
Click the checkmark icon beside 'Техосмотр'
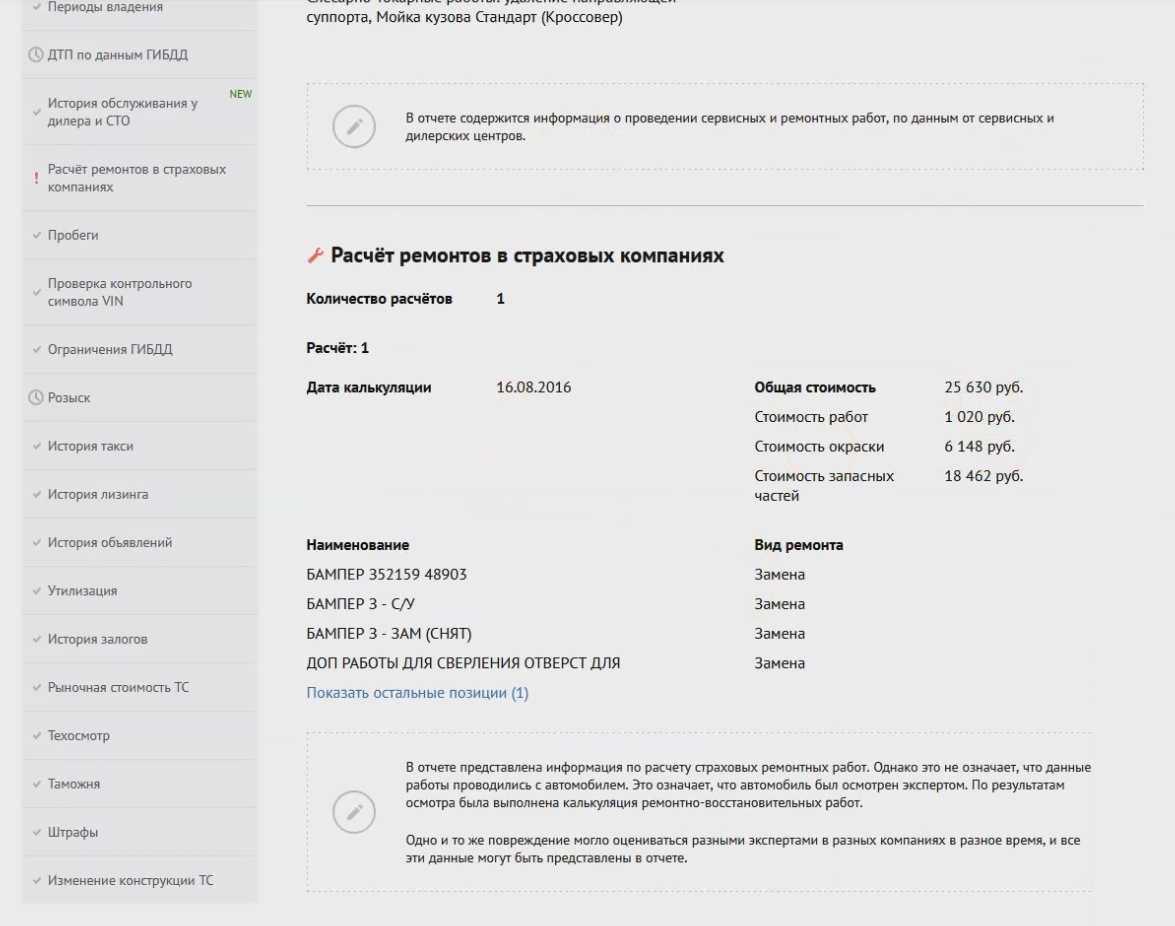tap(37, 735)
